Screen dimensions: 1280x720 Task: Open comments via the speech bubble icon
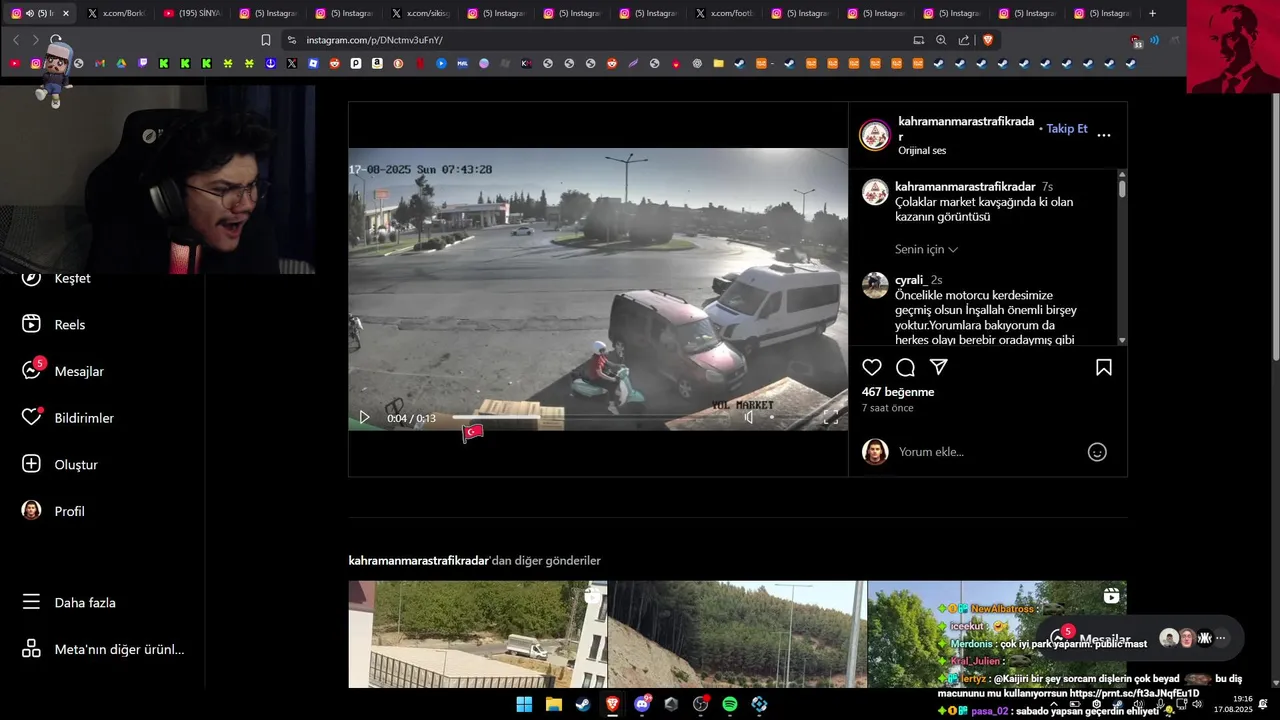pyautogui.click(x=905, y=367)
